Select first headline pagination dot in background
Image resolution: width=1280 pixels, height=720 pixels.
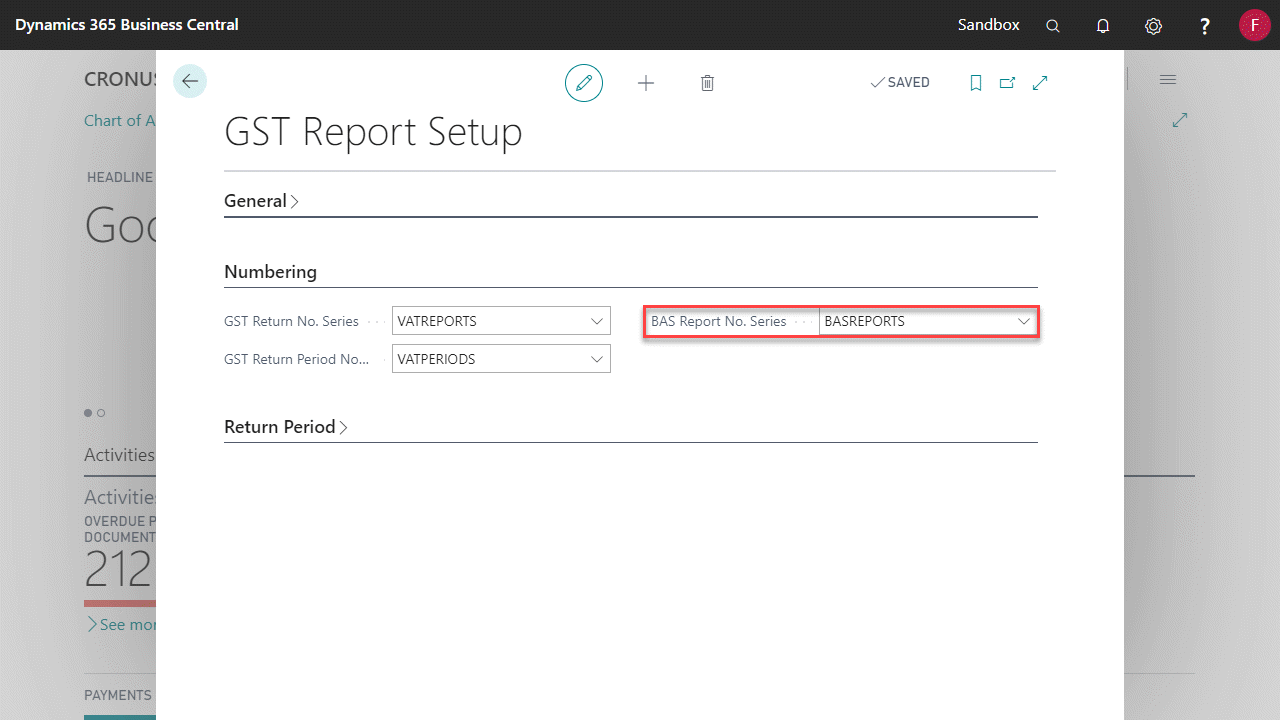88,413
